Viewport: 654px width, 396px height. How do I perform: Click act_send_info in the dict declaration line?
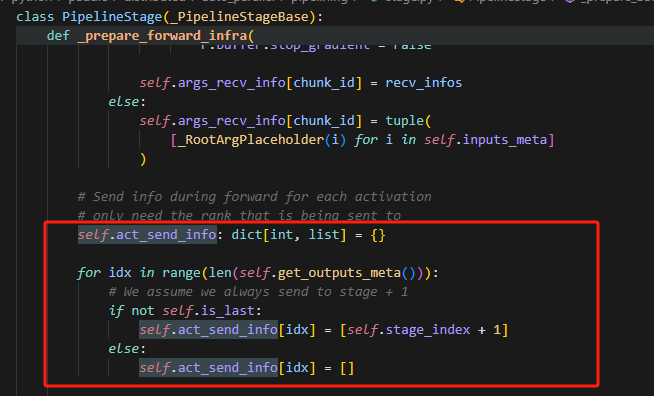click(x=166, y=235)
